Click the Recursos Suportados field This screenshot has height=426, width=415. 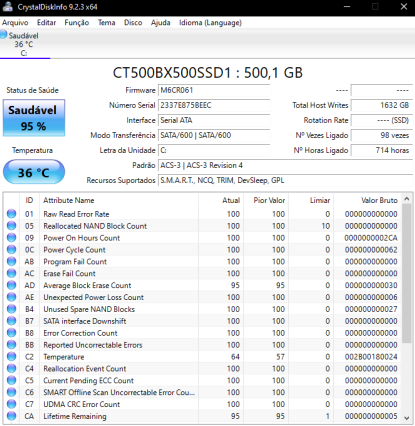[285, 180]
